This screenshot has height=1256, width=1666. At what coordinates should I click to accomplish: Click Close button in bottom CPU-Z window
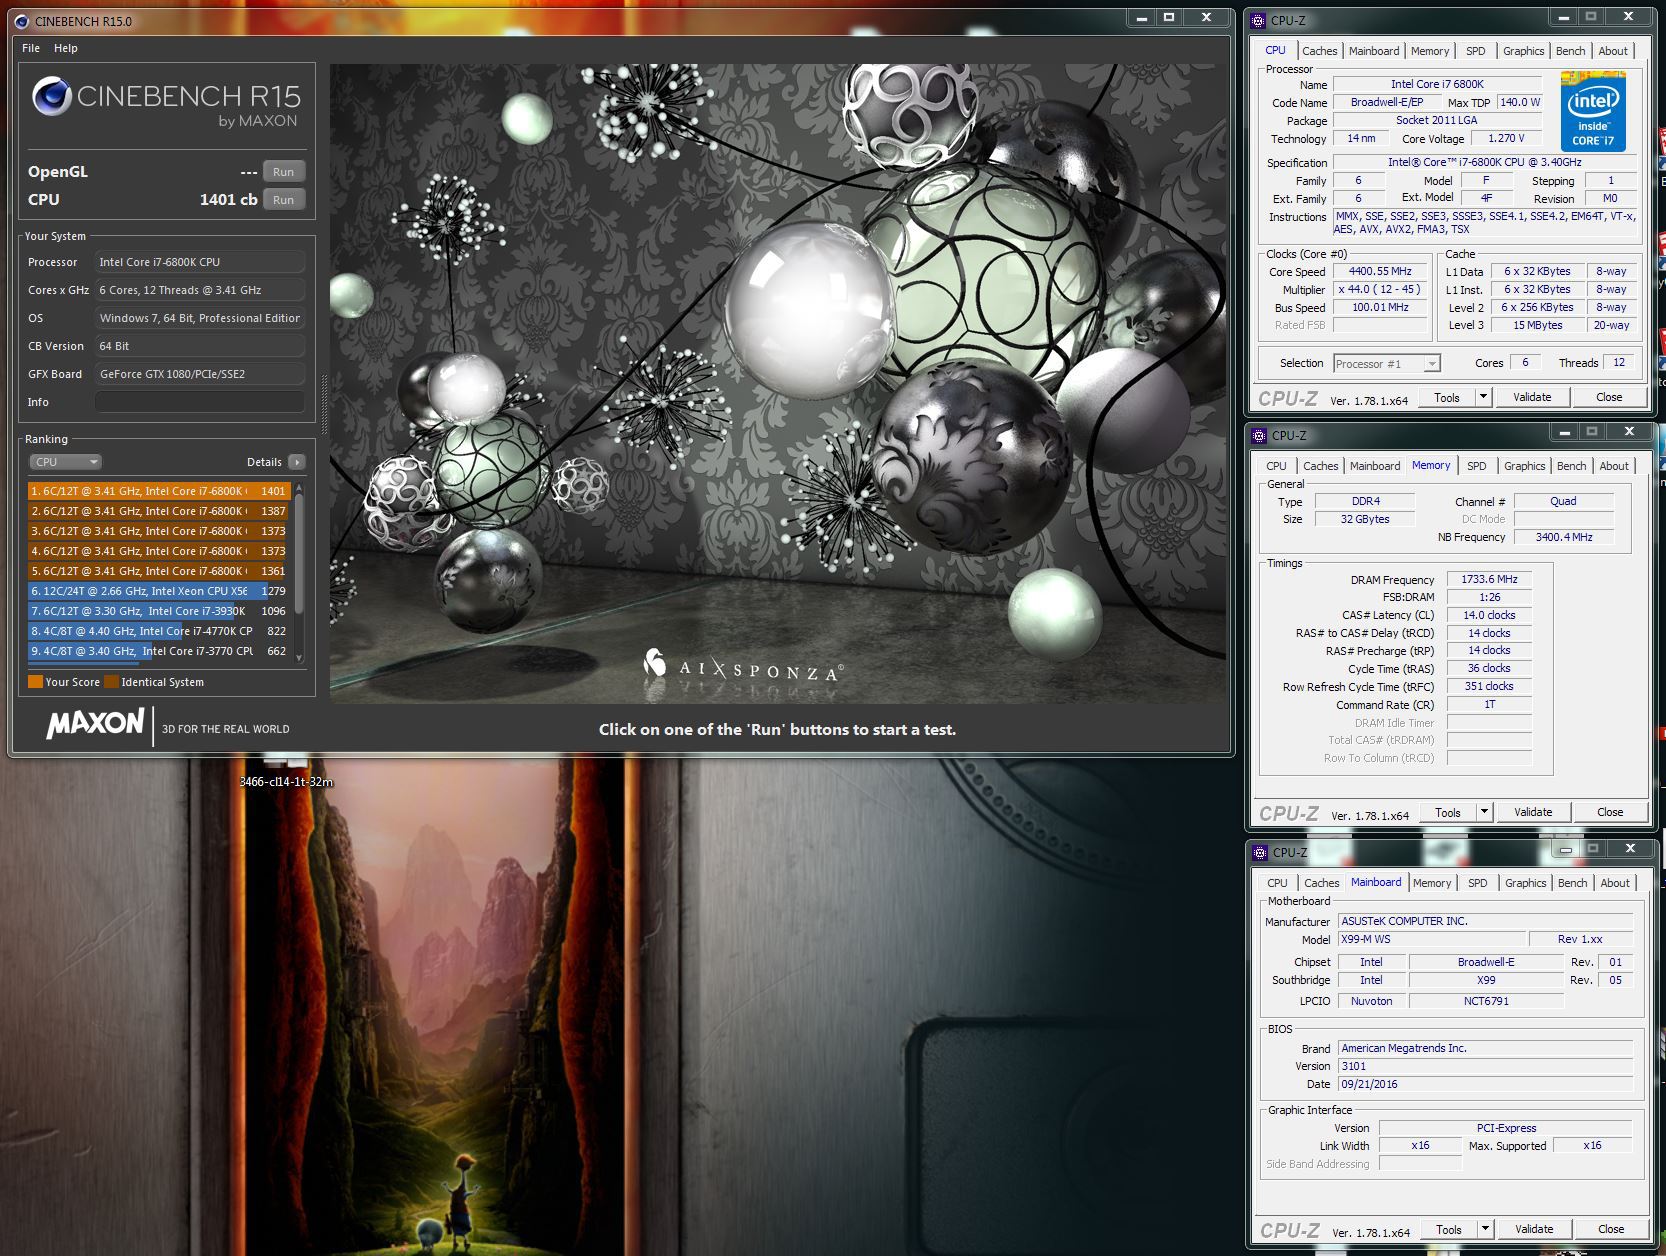[1611, 1230]
